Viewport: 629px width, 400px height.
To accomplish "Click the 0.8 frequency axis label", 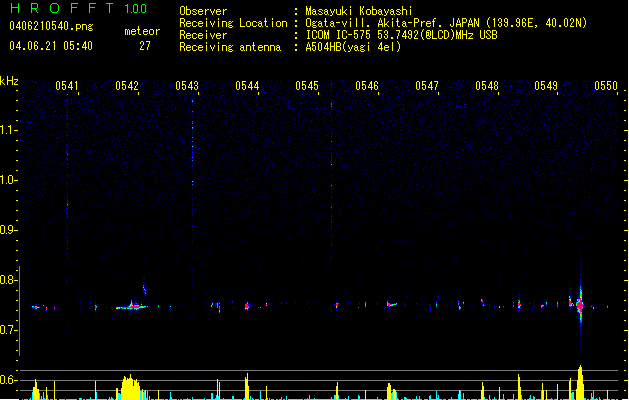I will [x=8, y=280].
